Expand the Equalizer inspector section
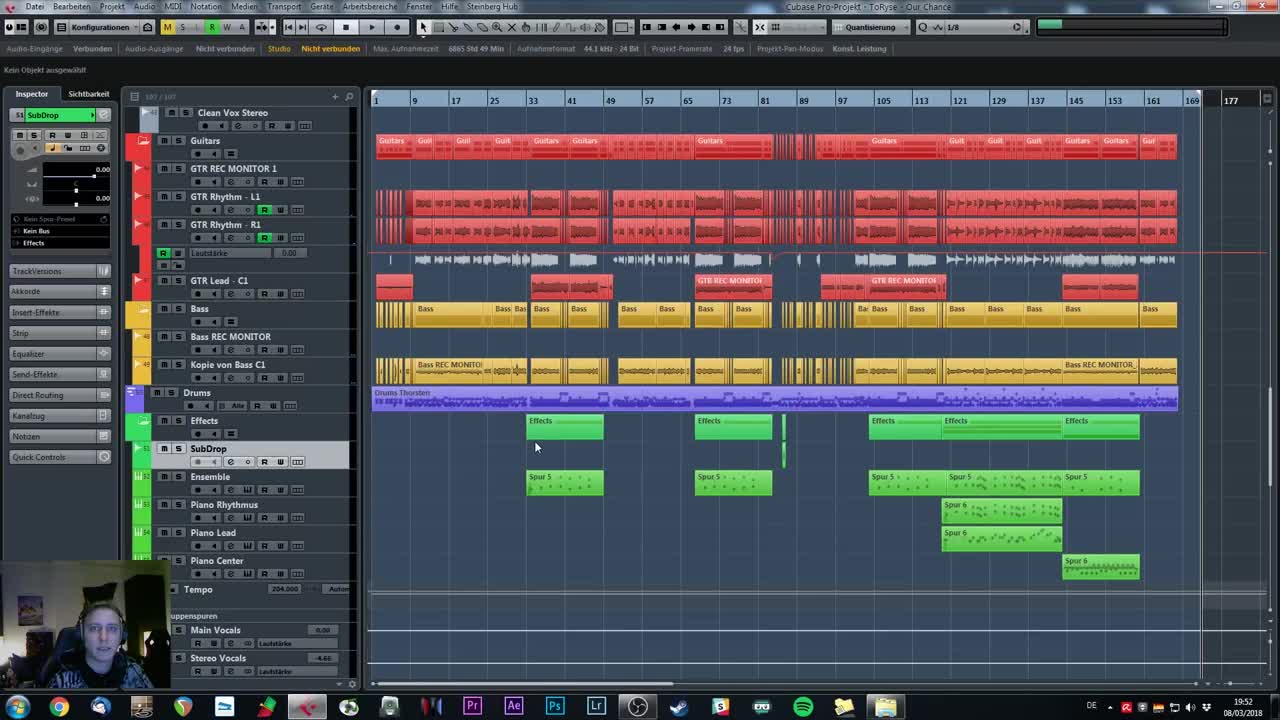1280x720 pixels. [x=60, y=354]
